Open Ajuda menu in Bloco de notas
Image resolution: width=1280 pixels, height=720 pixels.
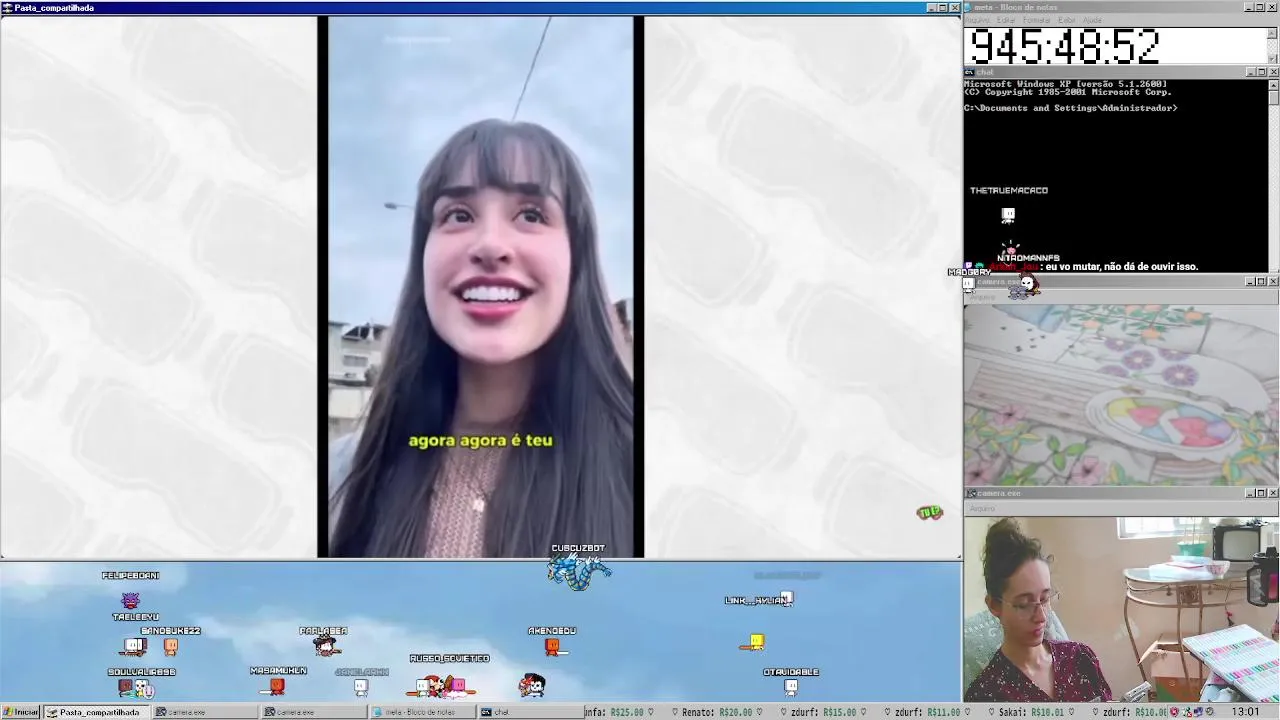pyautogui.click(x=1092, y=20)
